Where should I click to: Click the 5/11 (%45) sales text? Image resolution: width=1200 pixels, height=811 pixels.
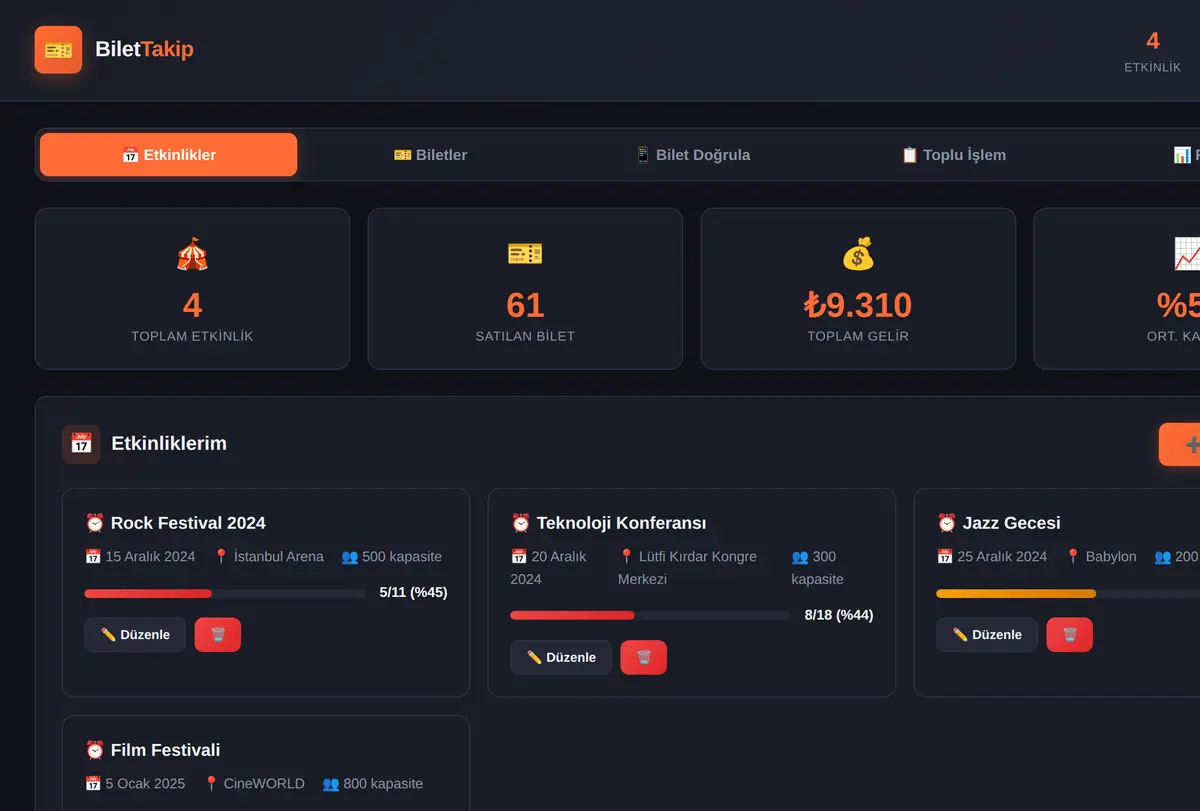(x=414, y=592)
